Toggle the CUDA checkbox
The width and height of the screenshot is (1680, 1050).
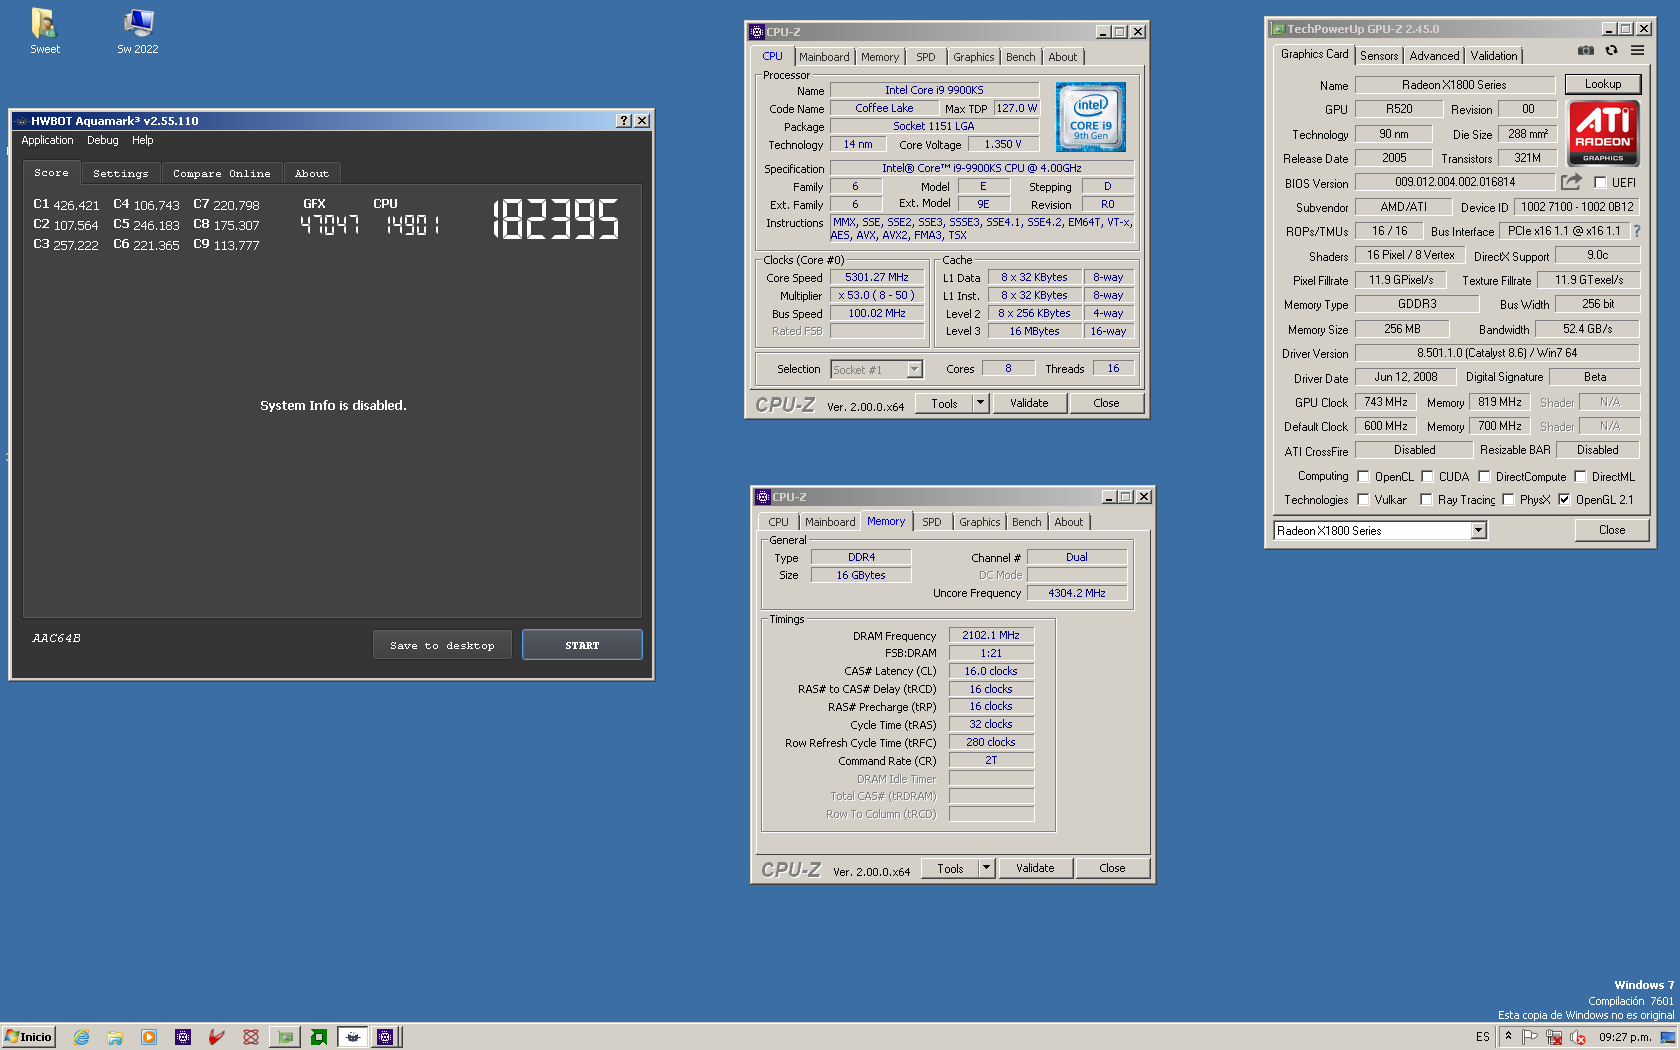1427,476
